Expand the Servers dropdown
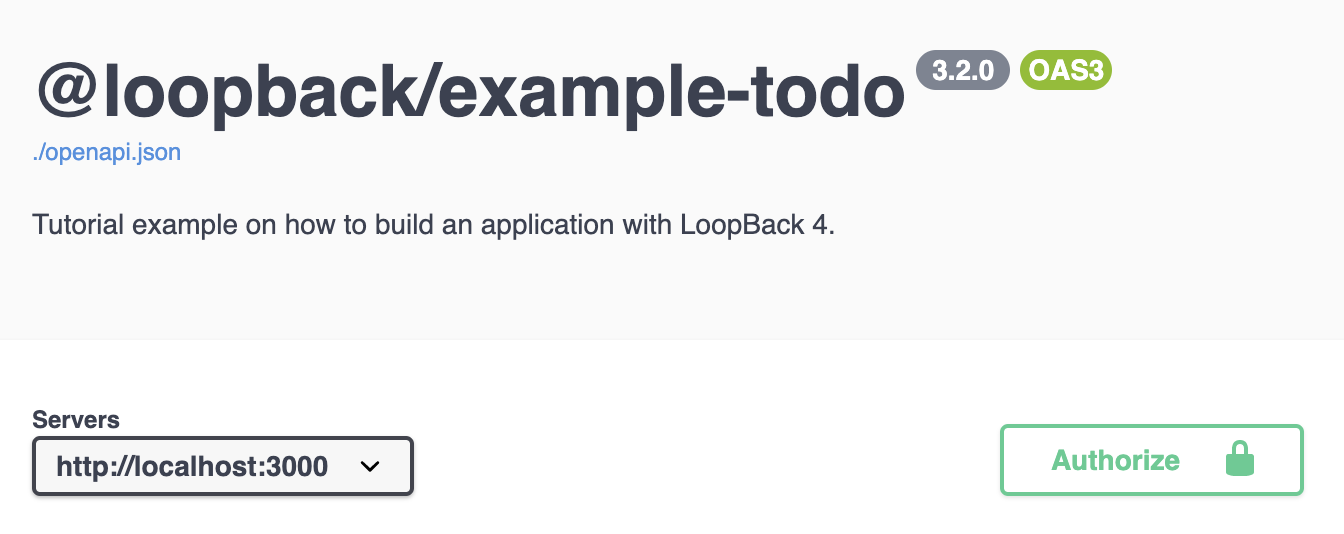The height and width of the screenshot is (534, 1344). 222,466
